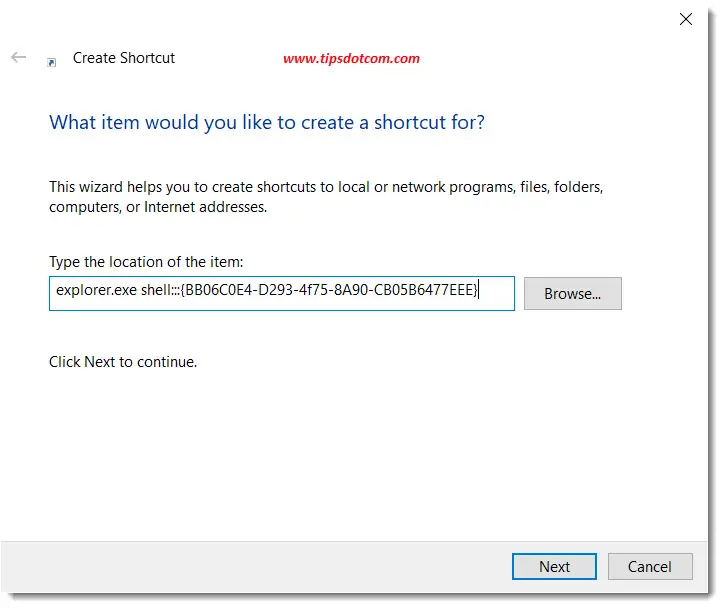Click the back arrow in the wizard header
Viewport: 723px width, 608px height.
(18, 58)
